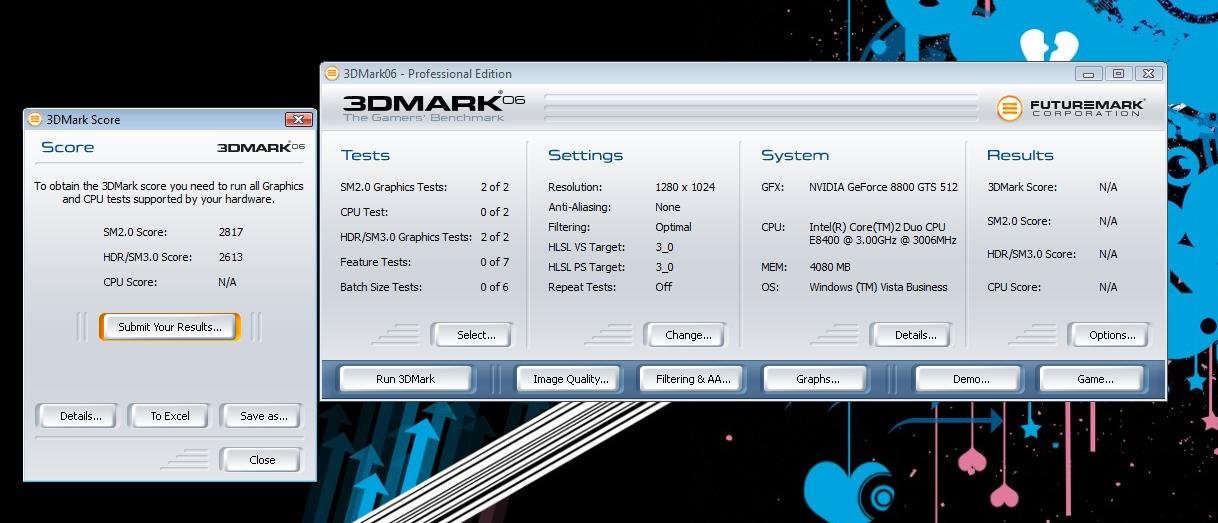Minimize the 3DMark06 main window
1218x523 pixels.
[x=1089, y=73]
